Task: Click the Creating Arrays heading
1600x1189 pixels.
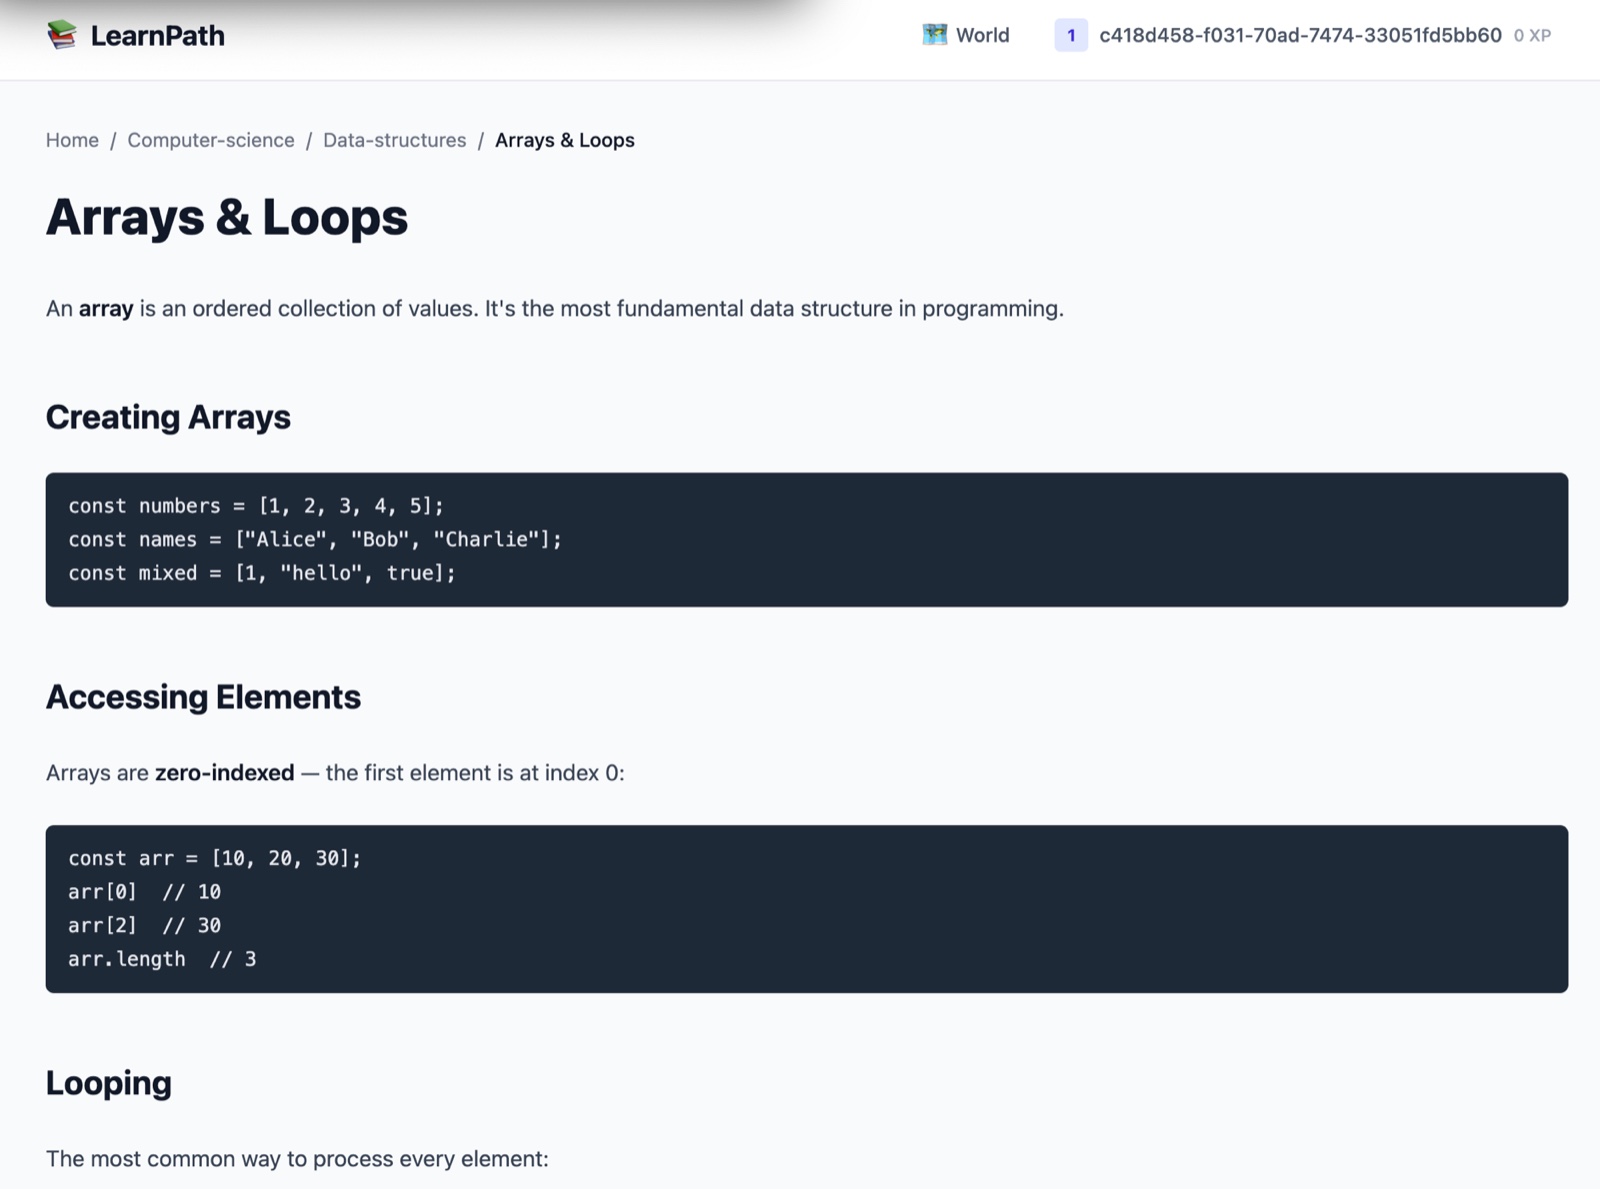Action: 168,417
